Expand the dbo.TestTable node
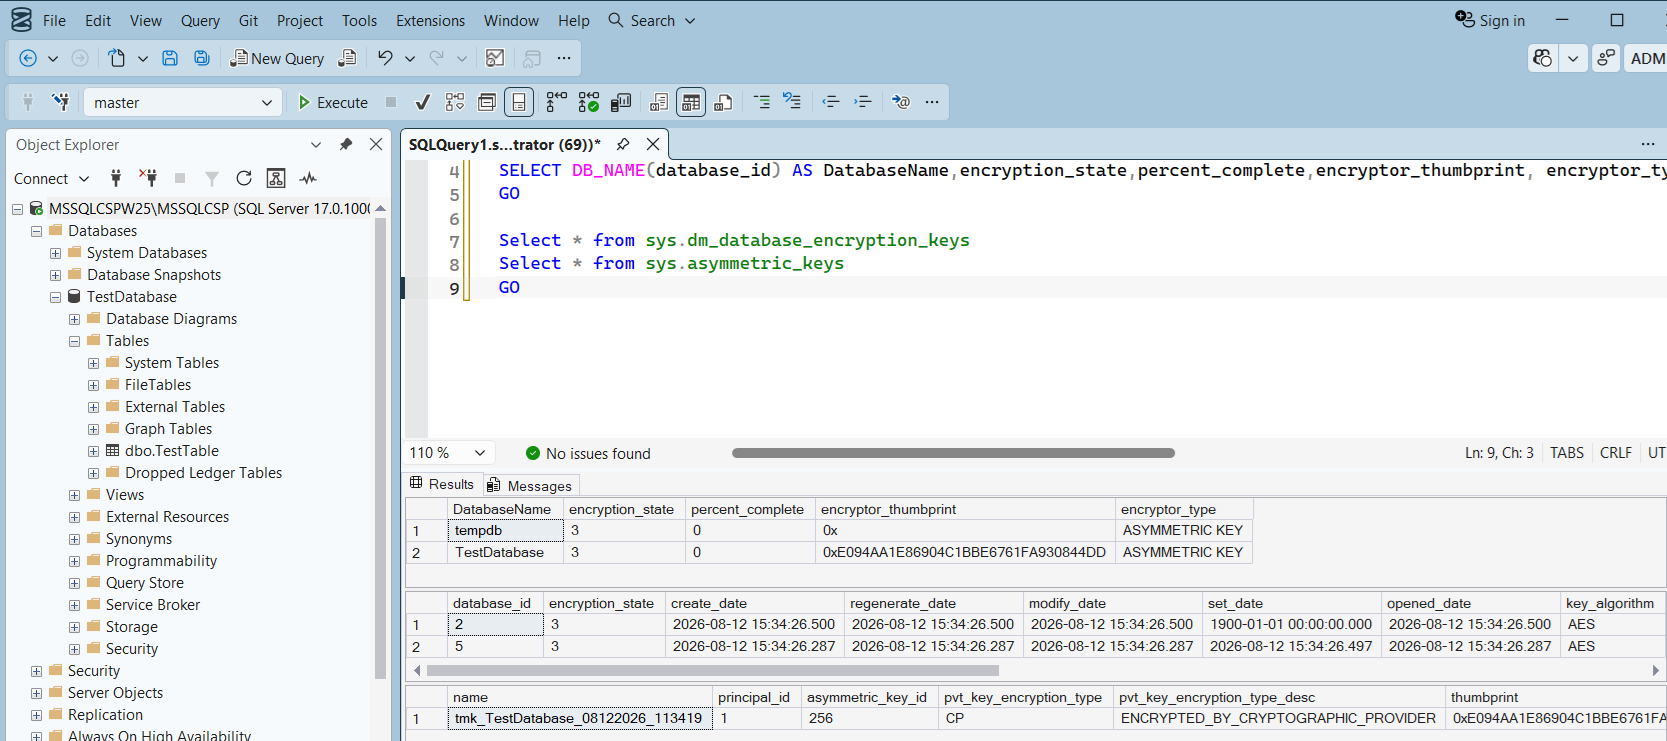1667x741 pixels. (x=94, y=451)
